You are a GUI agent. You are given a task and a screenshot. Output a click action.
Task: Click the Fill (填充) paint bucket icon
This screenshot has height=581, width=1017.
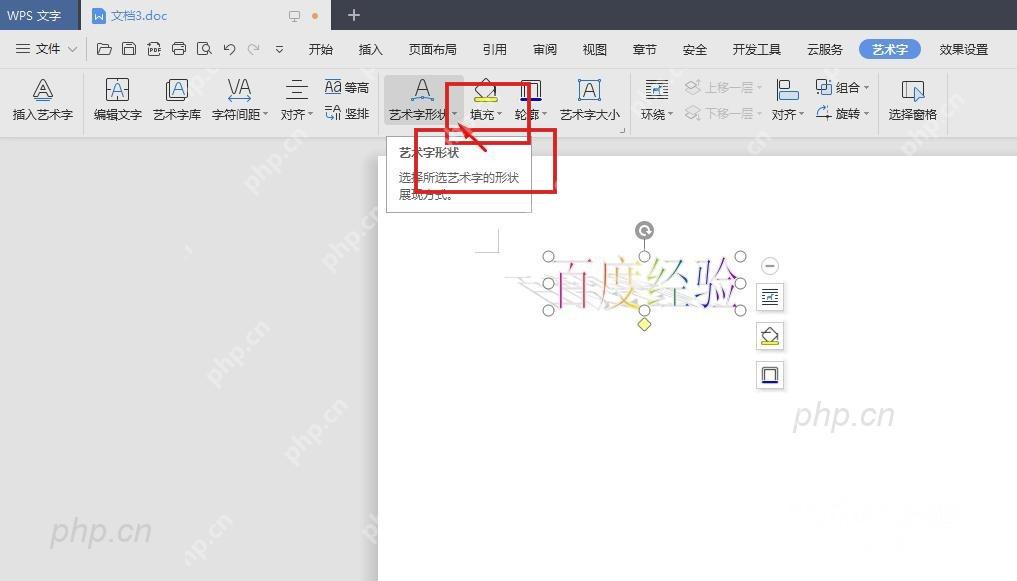pyautogui.click(x=485, y=91)
